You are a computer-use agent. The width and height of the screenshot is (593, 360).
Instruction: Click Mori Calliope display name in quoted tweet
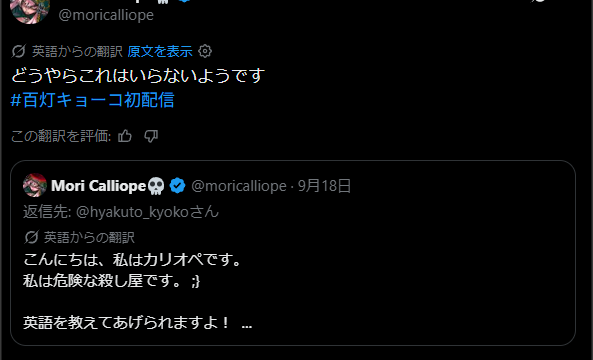[x=98, y=186]
